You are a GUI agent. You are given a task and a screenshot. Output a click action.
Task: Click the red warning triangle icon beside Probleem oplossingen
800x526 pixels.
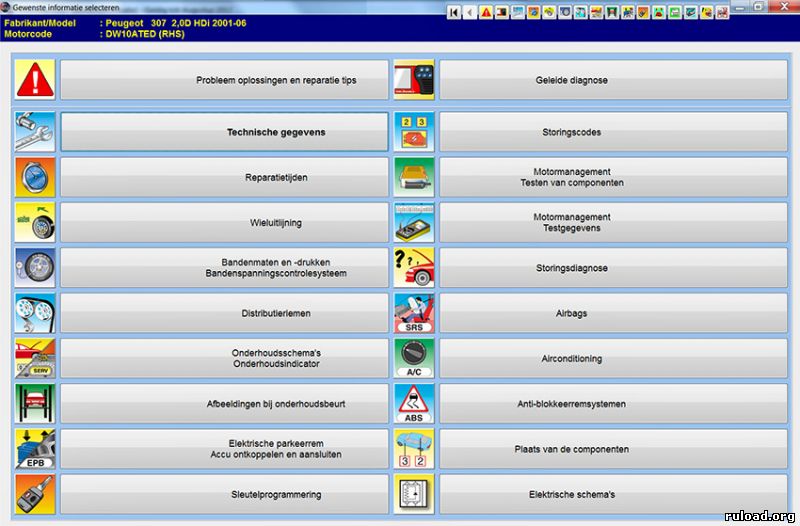(35, 80)
